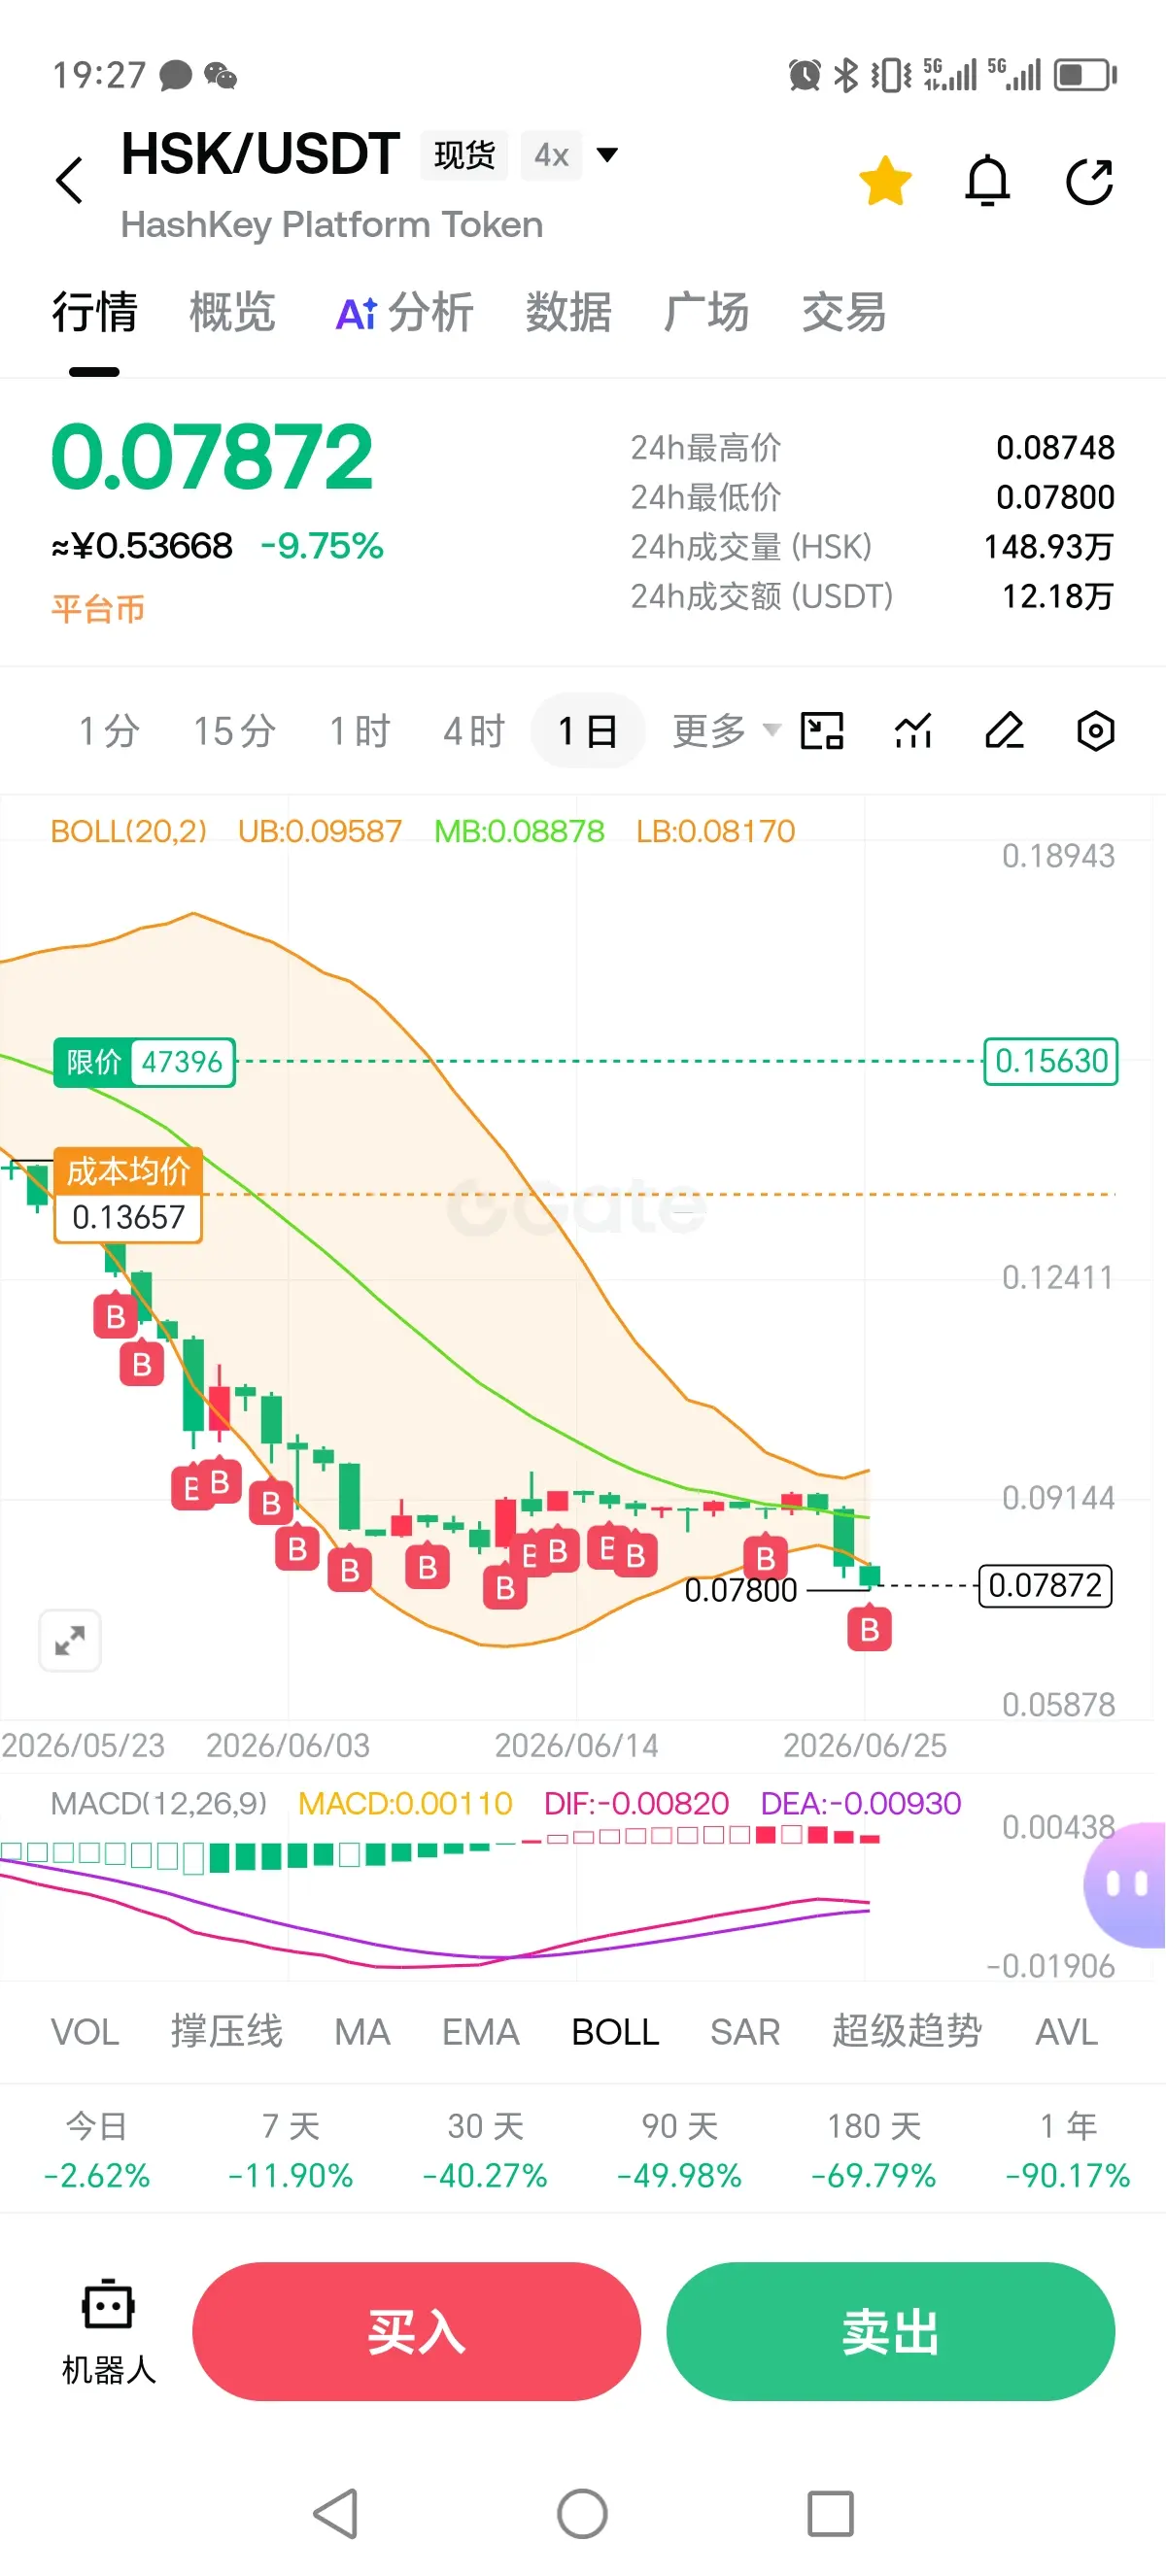The width and height of the screenshot is (1166, 2576).
Task: Tap green 卖出 sell button
Action: pos(890,2331)
